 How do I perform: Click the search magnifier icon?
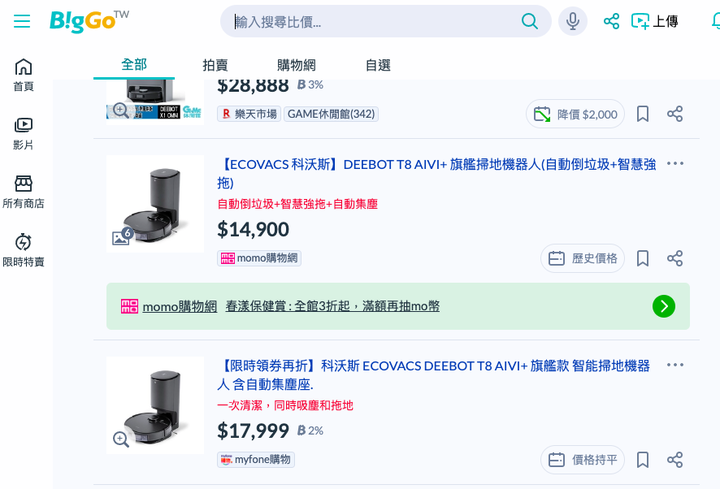point(529,21)
